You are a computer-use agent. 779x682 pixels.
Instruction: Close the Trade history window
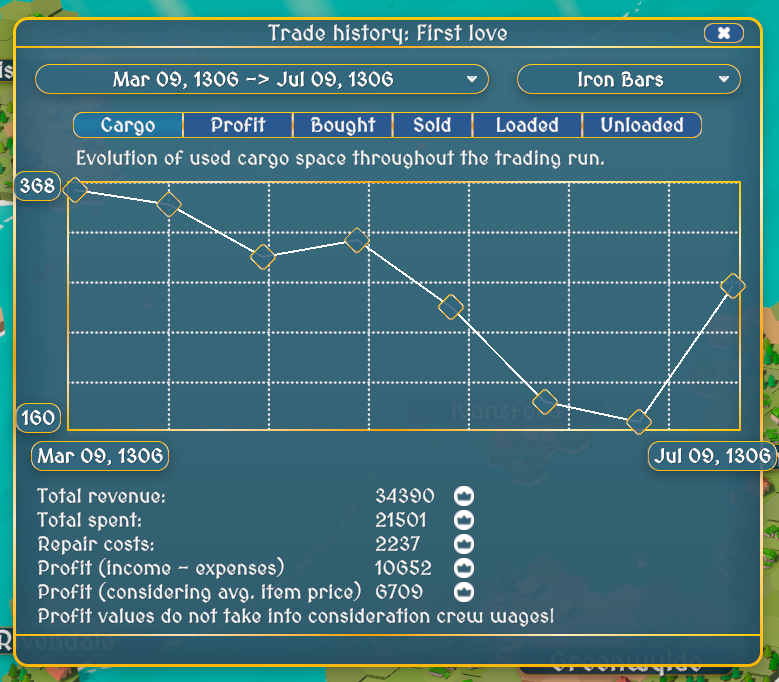tap(723, 33)
